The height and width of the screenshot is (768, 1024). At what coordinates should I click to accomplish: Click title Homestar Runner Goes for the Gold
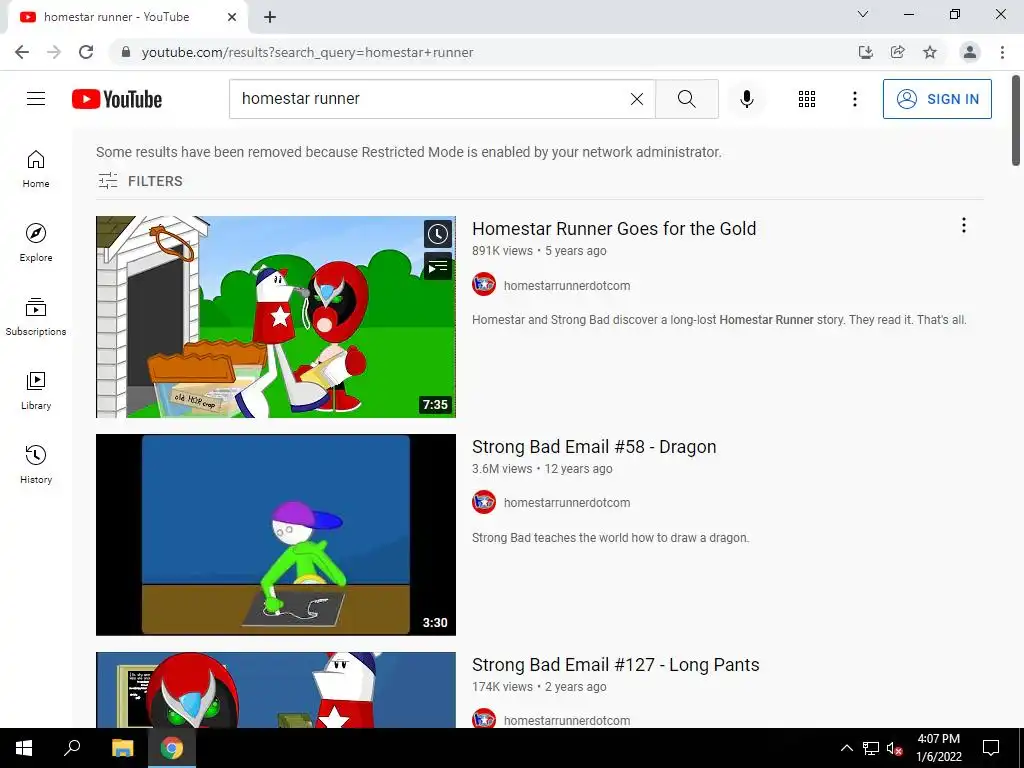(x=614, y=229)
